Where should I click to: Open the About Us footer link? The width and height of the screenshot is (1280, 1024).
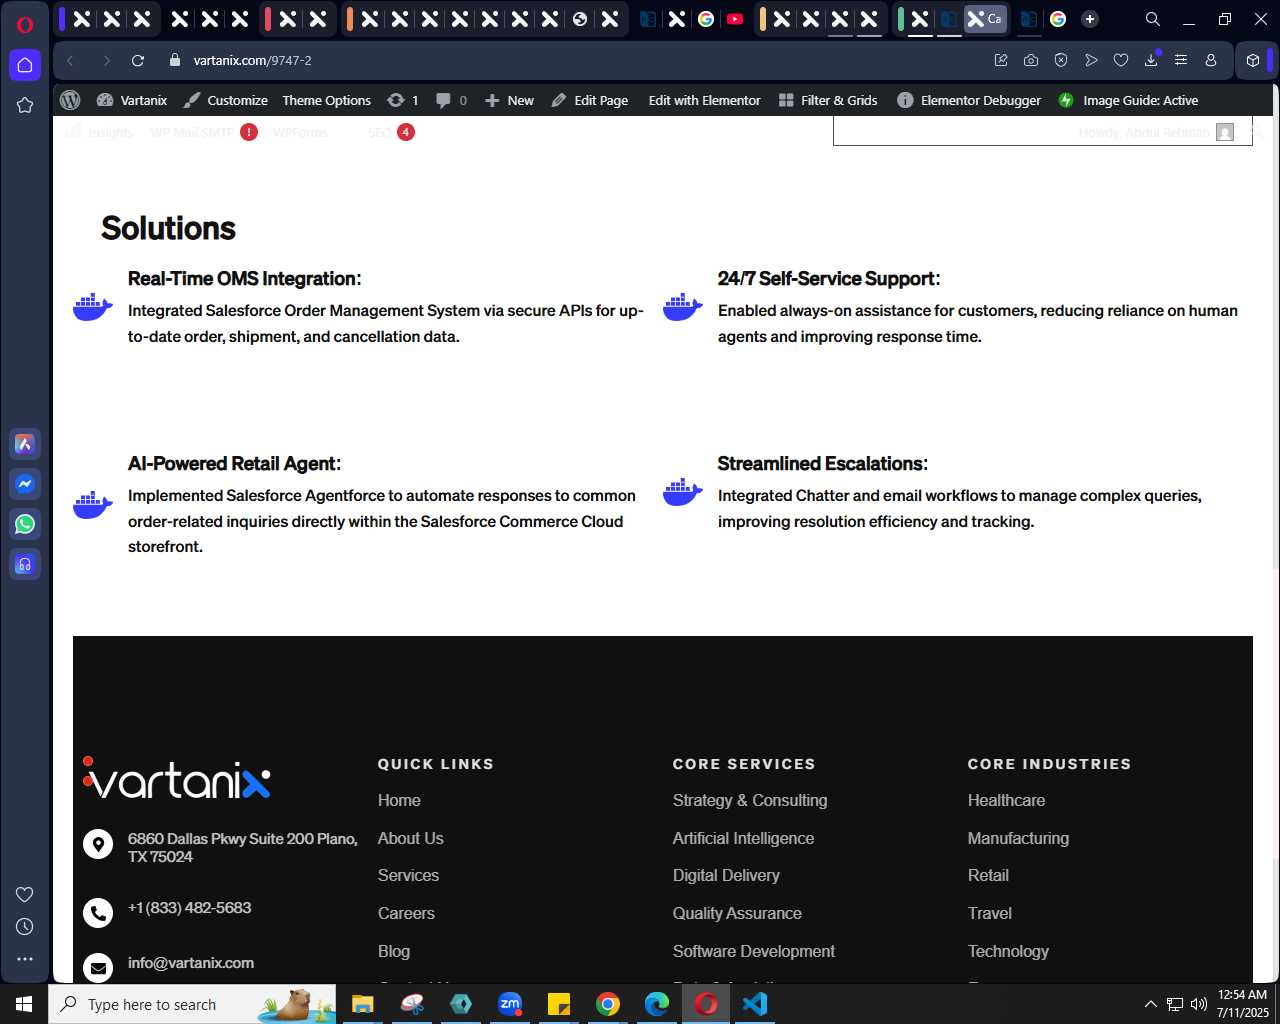411,838
